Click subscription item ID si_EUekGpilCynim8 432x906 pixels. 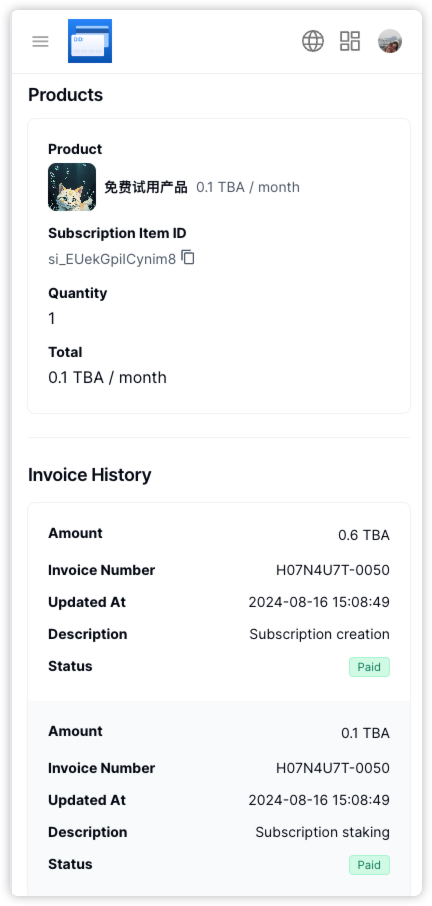click(x=112, y=259)
